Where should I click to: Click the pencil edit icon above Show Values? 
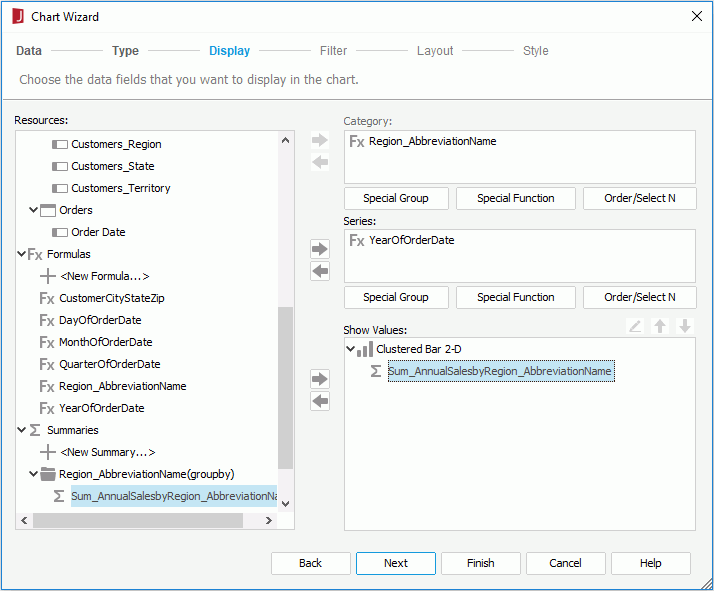click(x=635, y=326)
